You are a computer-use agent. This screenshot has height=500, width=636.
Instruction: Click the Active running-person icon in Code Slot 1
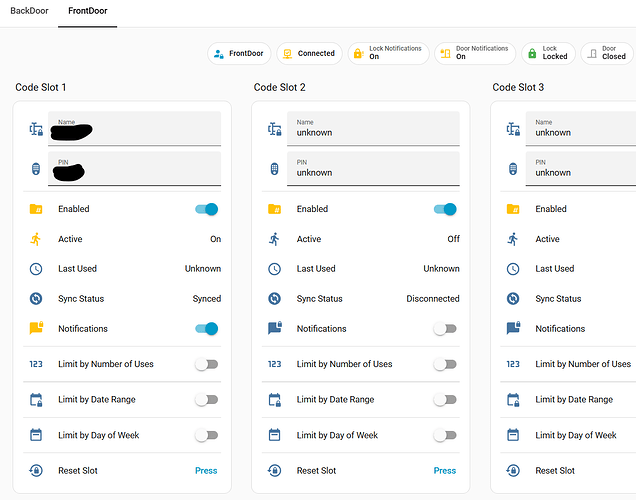[x=36, y=239]
